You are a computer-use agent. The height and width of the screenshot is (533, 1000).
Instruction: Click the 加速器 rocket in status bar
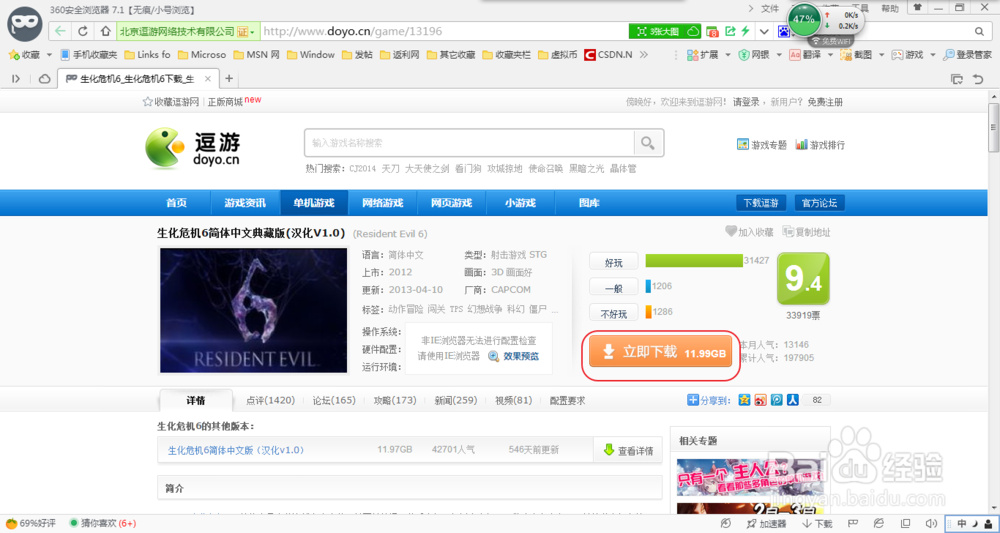pyautogui.click(x=766, y=523)
